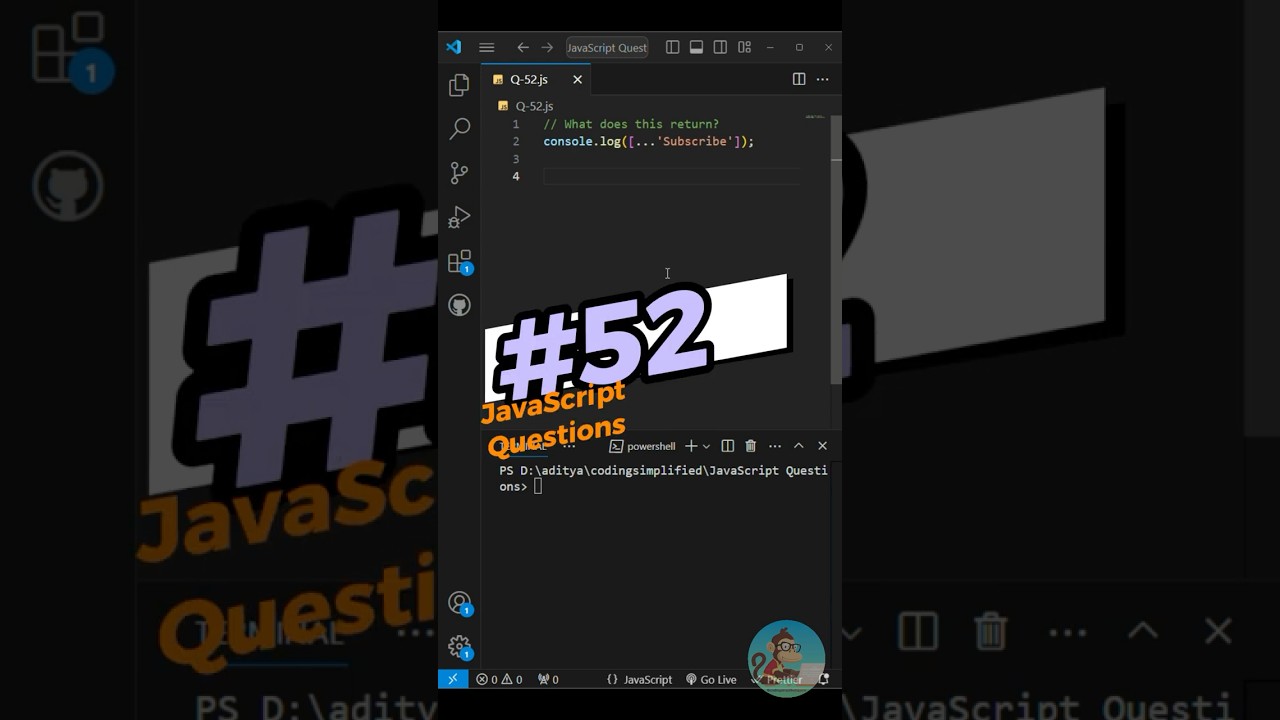1280x720 pixels.
Task: Open the remote window status bar button
Action: (452, 679)
